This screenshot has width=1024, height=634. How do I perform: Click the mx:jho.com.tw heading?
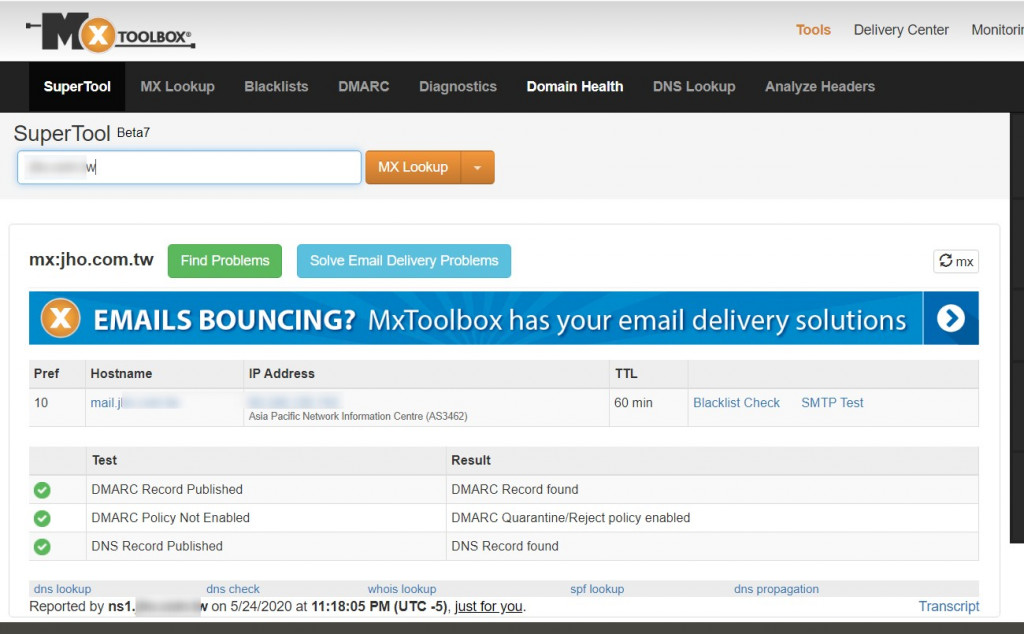[91, 260]
